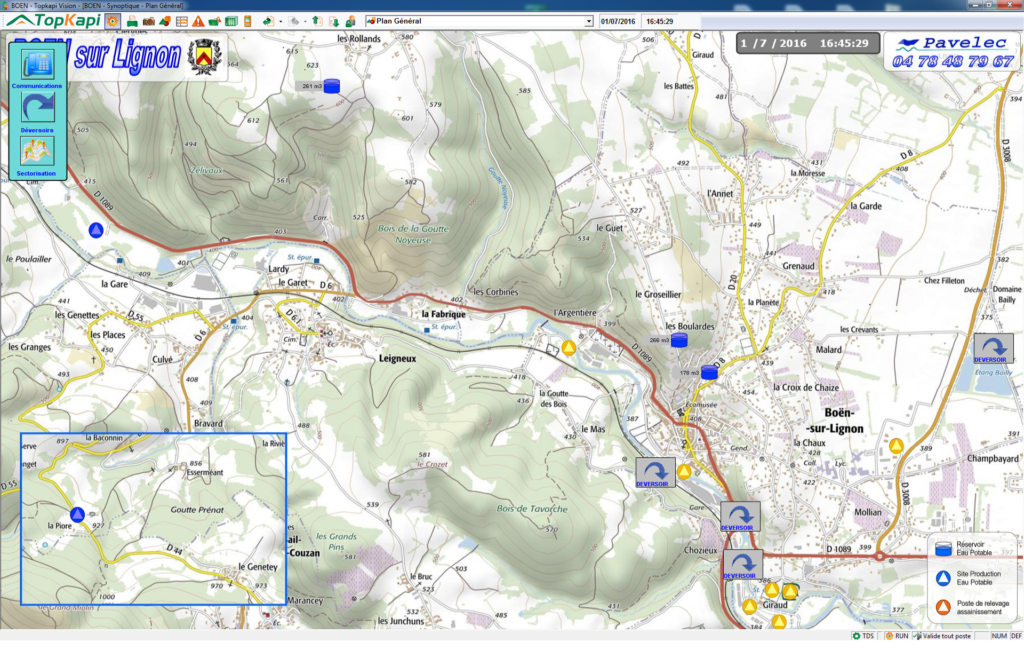Click the la Piore inset map thumbnail
Screen dimensions: 1024x650
pos(153,519)
